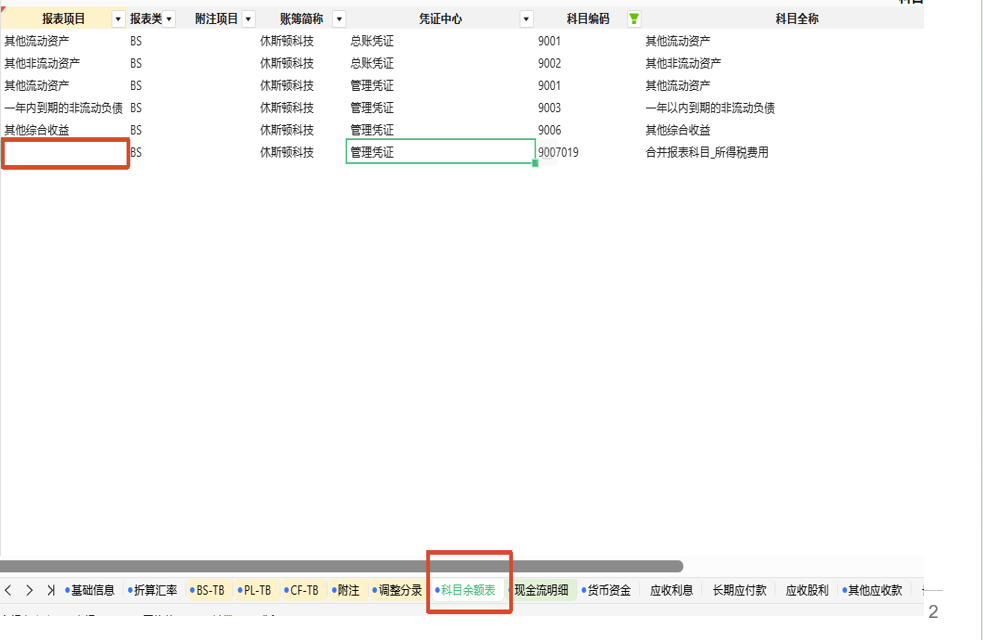Switch to the 应收利息 sheet tab
This screenshot has height=640, width=983.
coord(671,590)
